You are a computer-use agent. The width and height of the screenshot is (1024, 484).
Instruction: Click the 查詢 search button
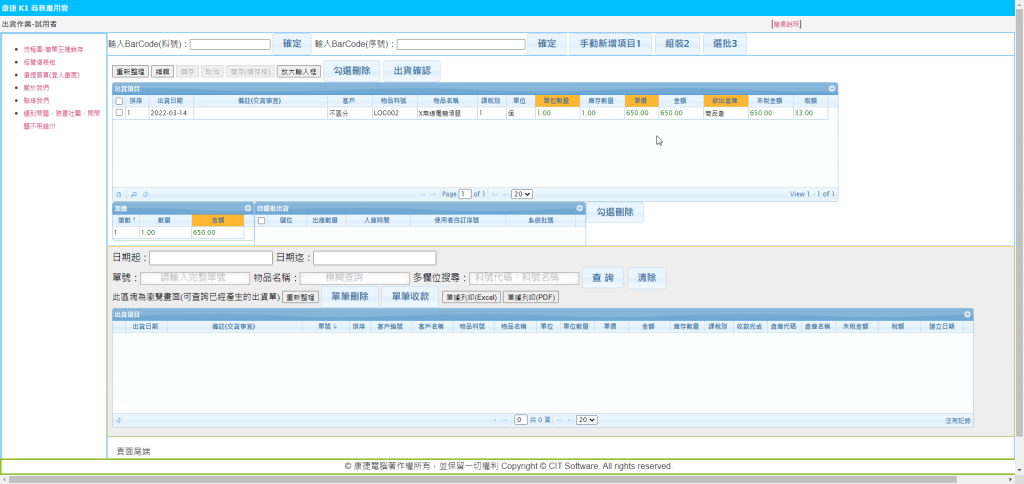pyautogui.click(x=603, y=277)
